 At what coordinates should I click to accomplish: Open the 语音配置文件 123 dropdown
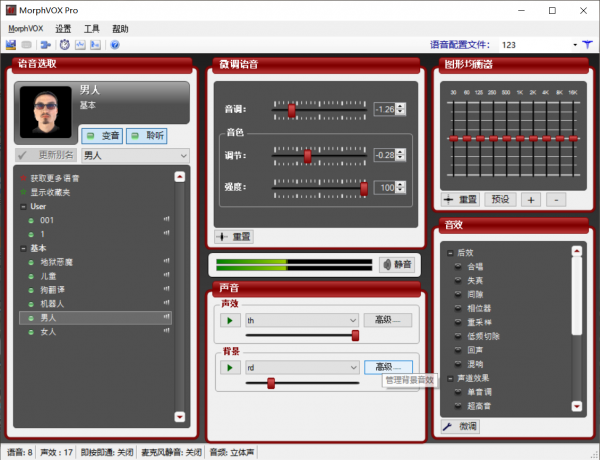click(575, 45)
